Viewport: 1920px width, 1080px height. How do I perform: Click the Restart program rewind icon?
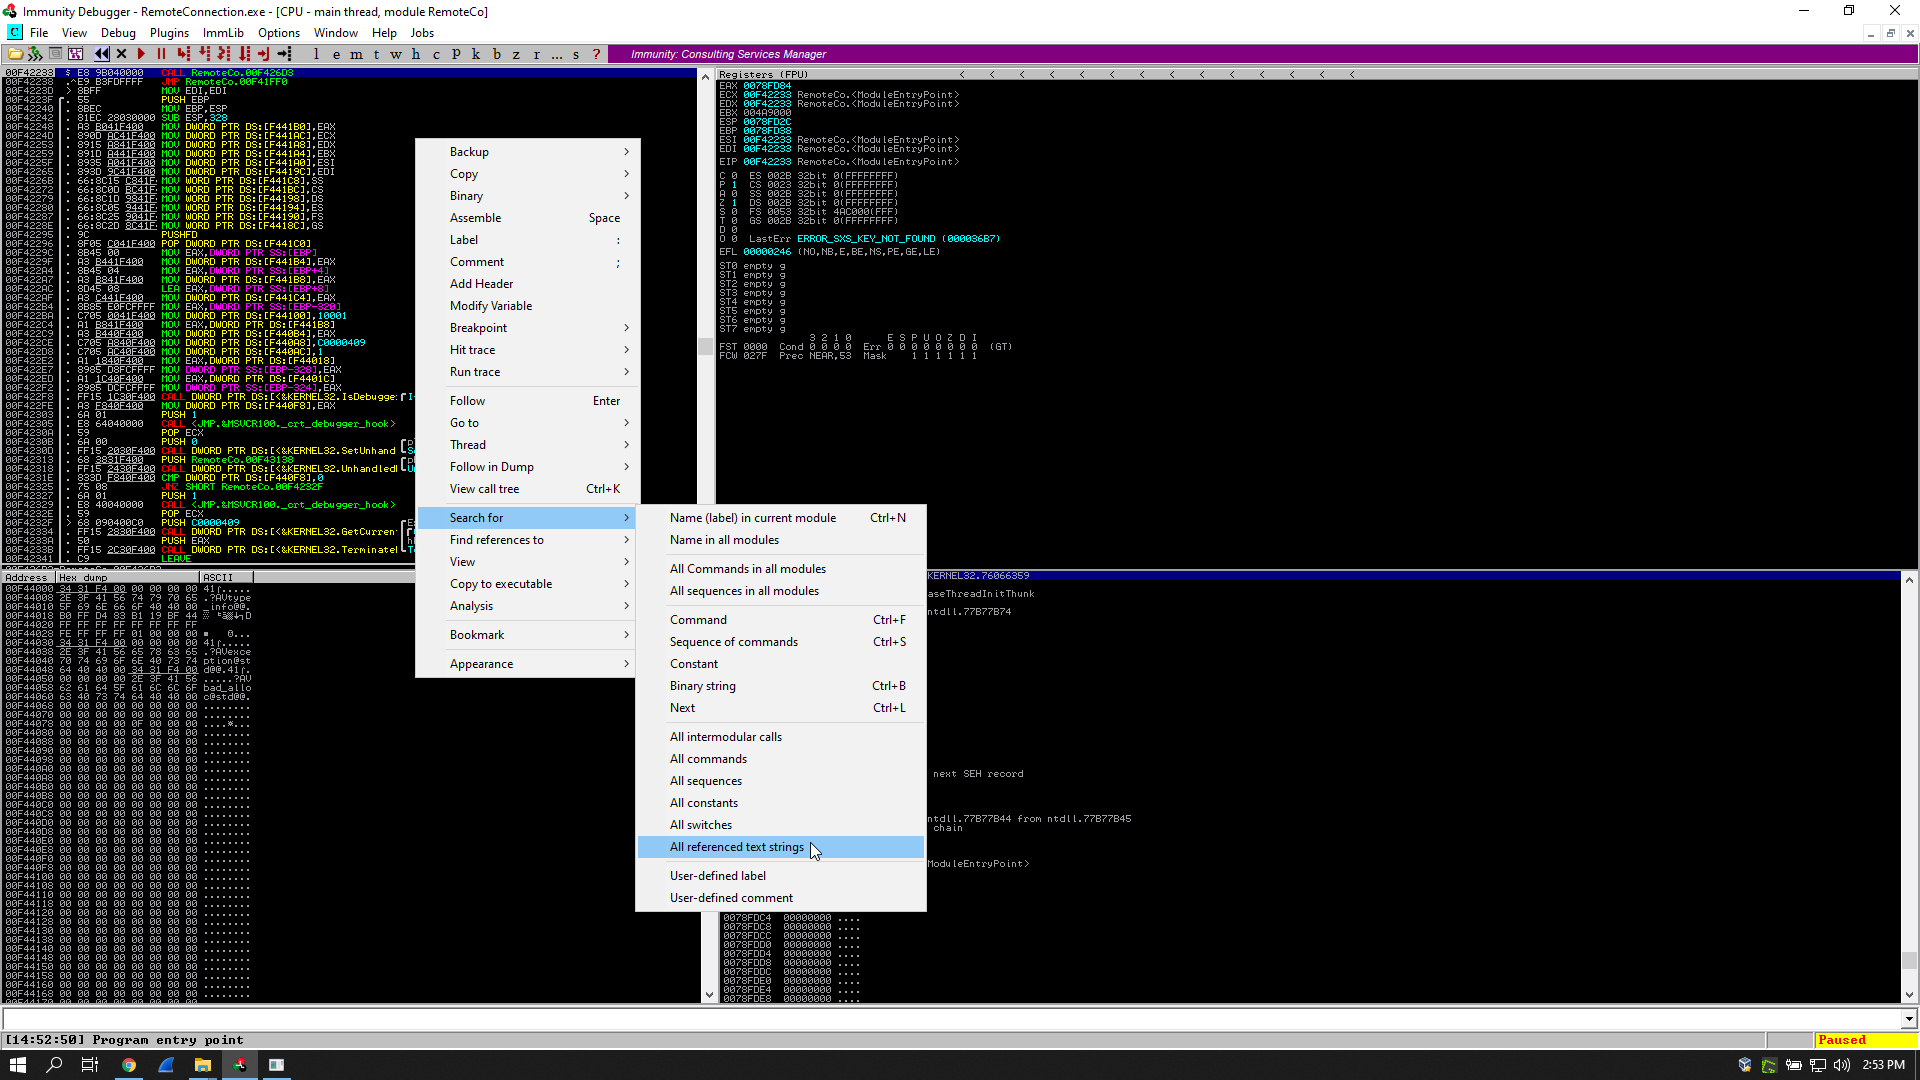pyautogui.click(x=102, y=54)
